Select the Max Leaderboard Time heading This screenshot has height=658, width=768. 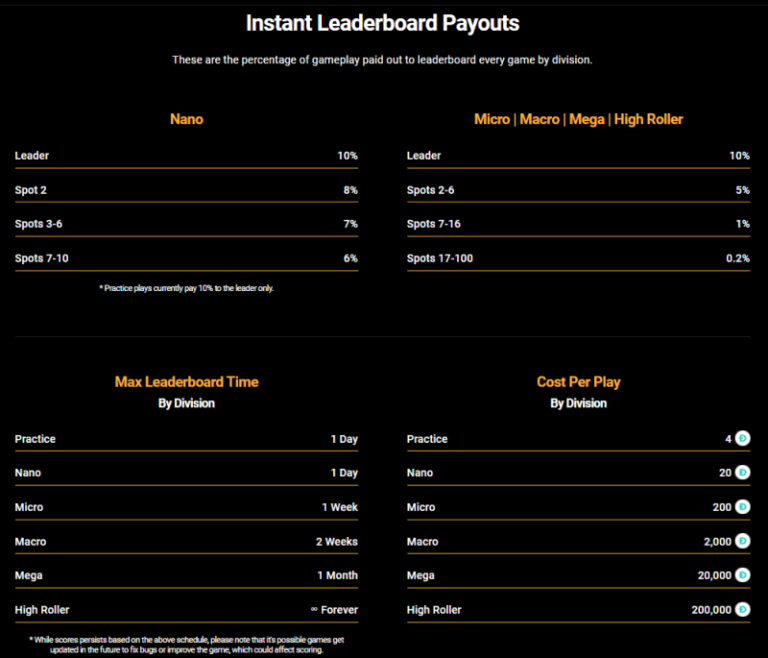click(186, 381)
